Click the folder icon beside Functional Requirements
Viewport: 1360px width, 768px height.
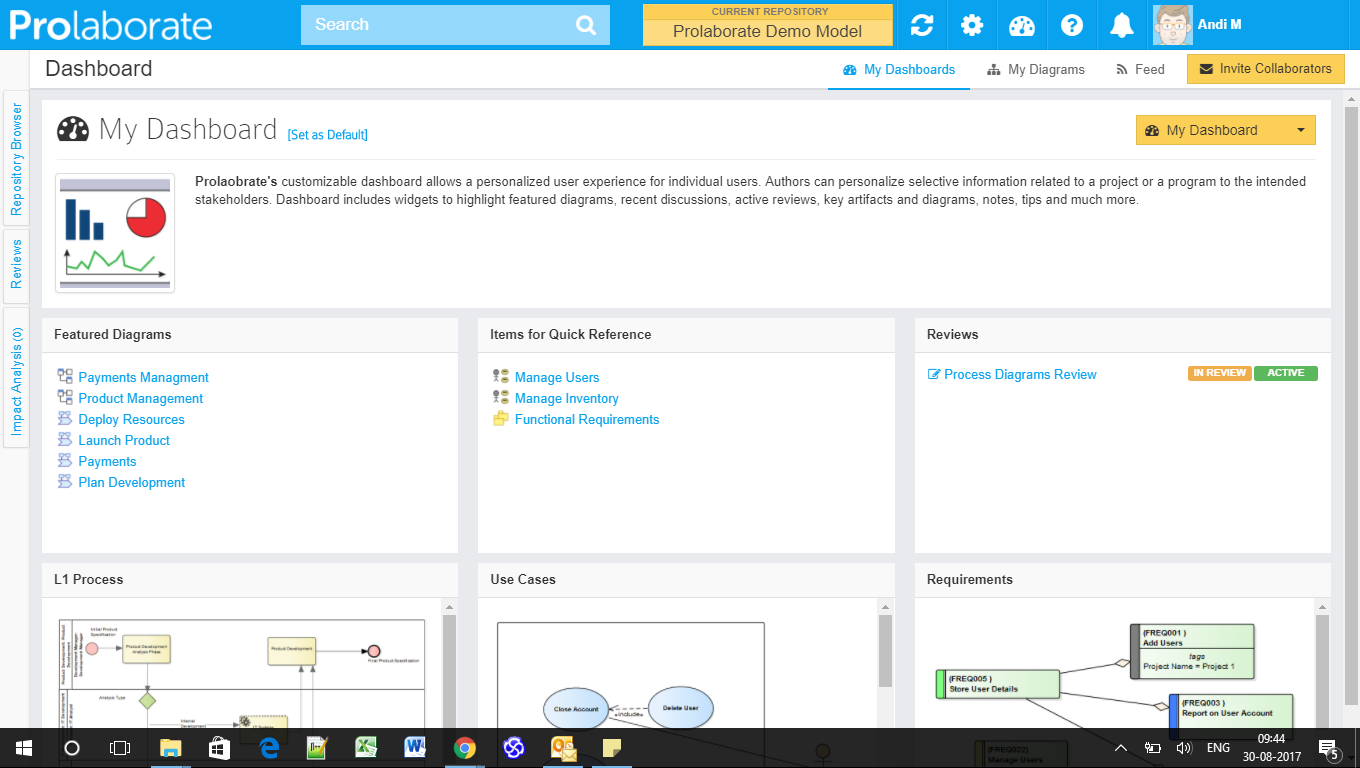(x=501, y=419)
